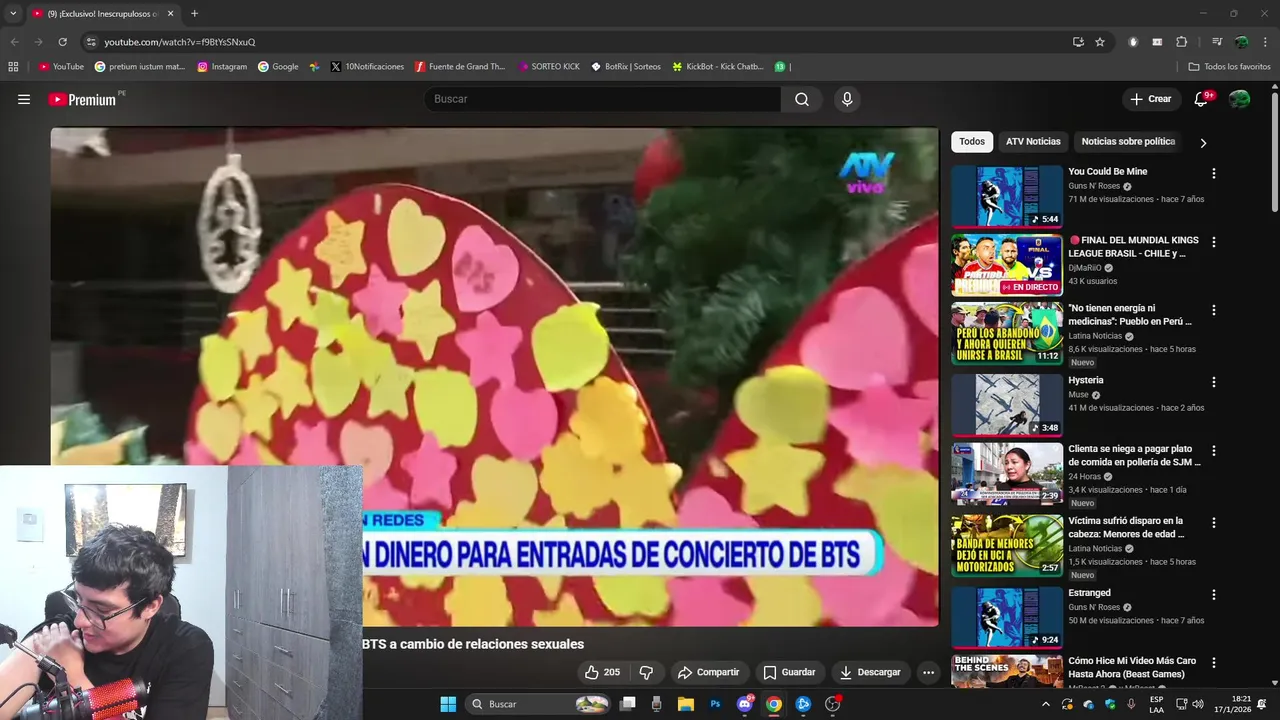
Task: Open options for Hysteria video
Action: point(1214,382)
